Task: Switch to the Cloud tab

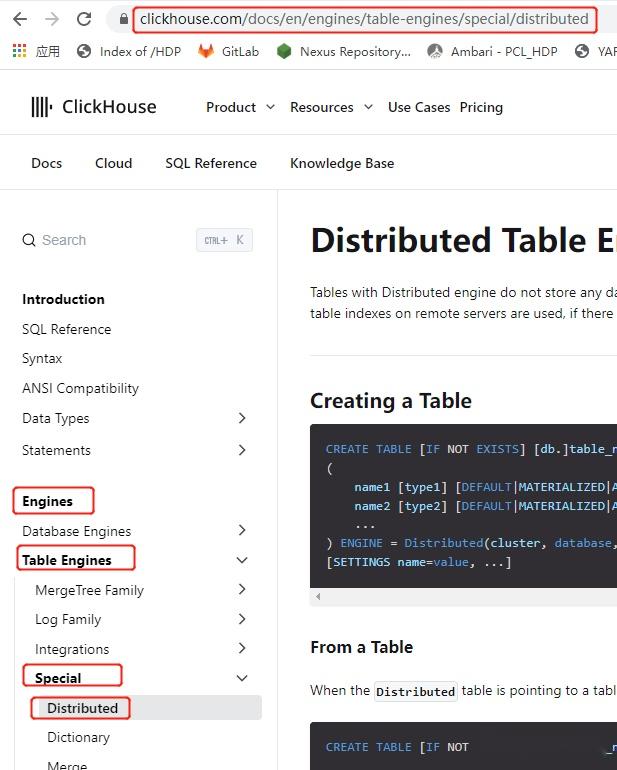Action: pos(113,163)
